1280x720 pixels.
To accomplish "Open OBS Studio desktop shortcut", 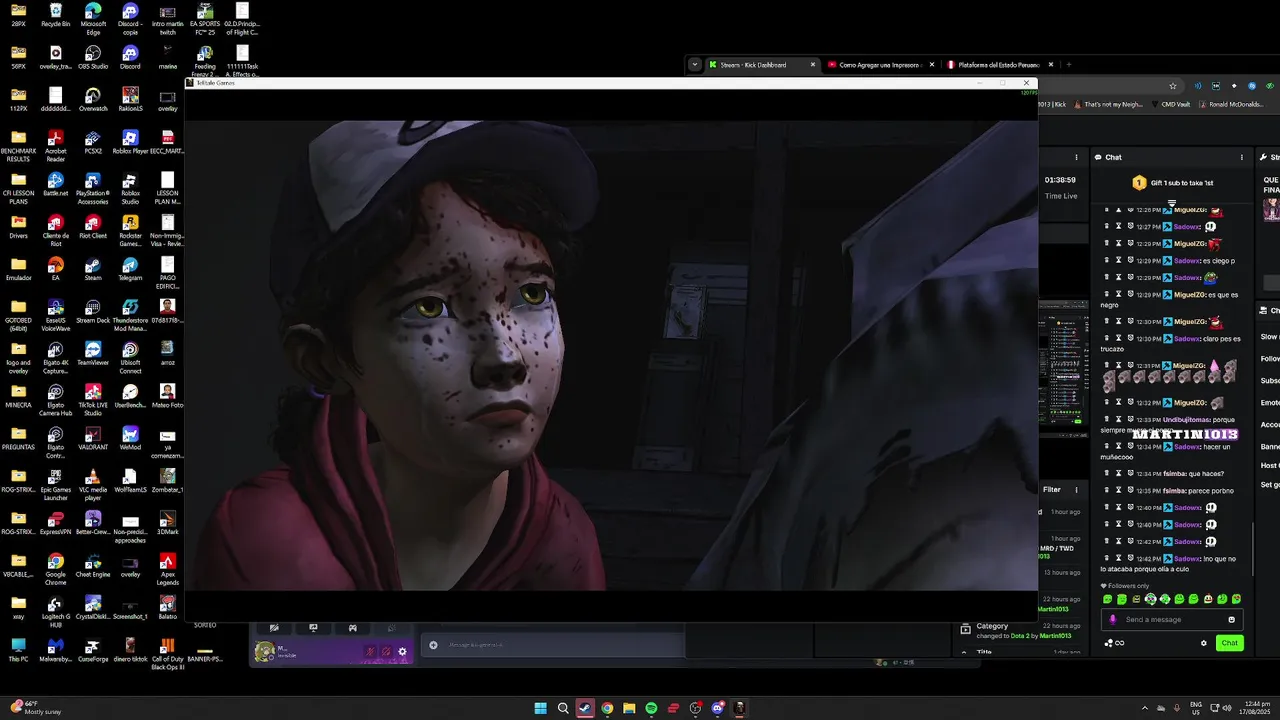I will tap(93, 57).
